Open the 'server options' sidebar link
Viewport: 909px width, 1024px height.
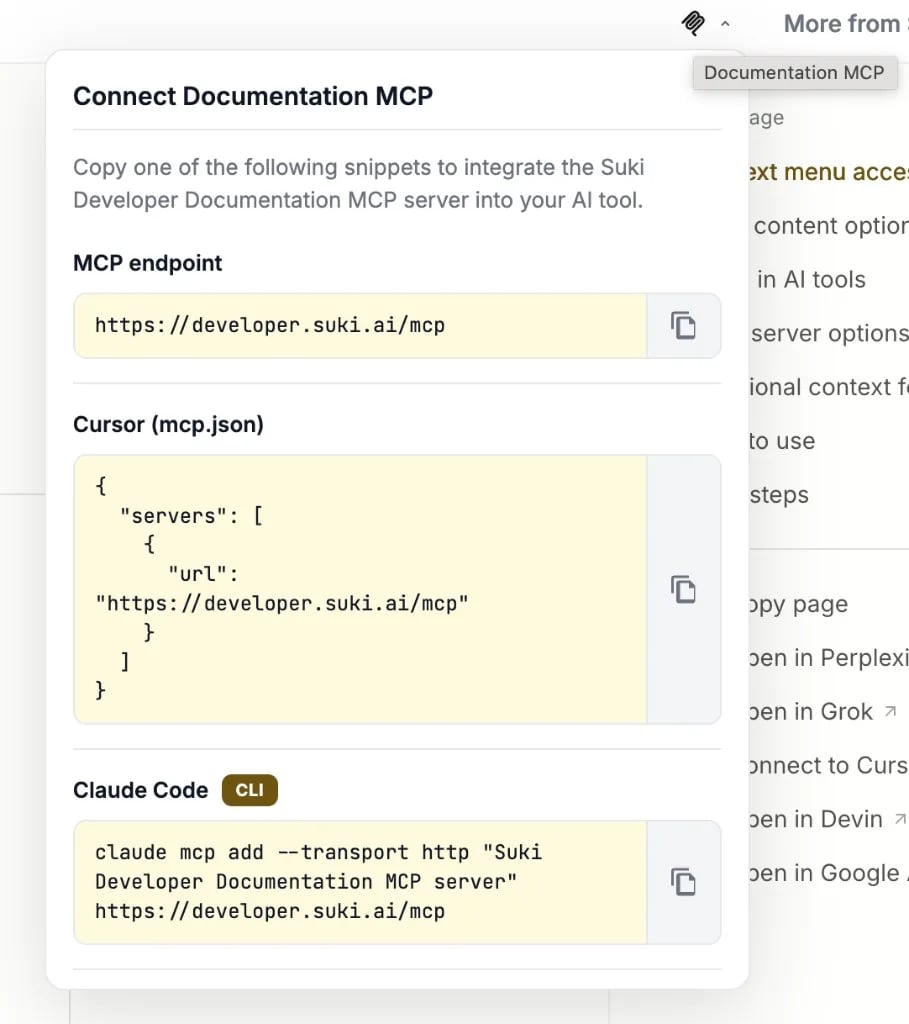click(829, 333)
